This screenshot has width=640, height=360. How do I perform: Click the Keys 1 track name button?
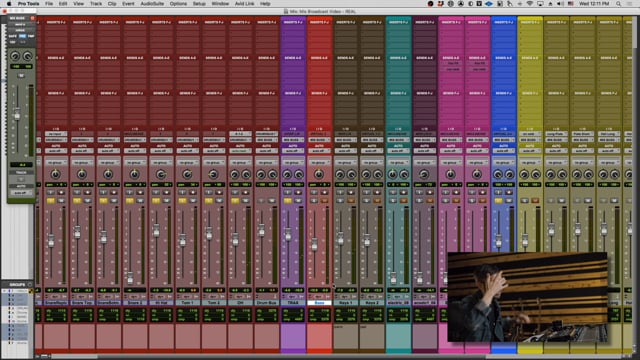click(345, 302)
